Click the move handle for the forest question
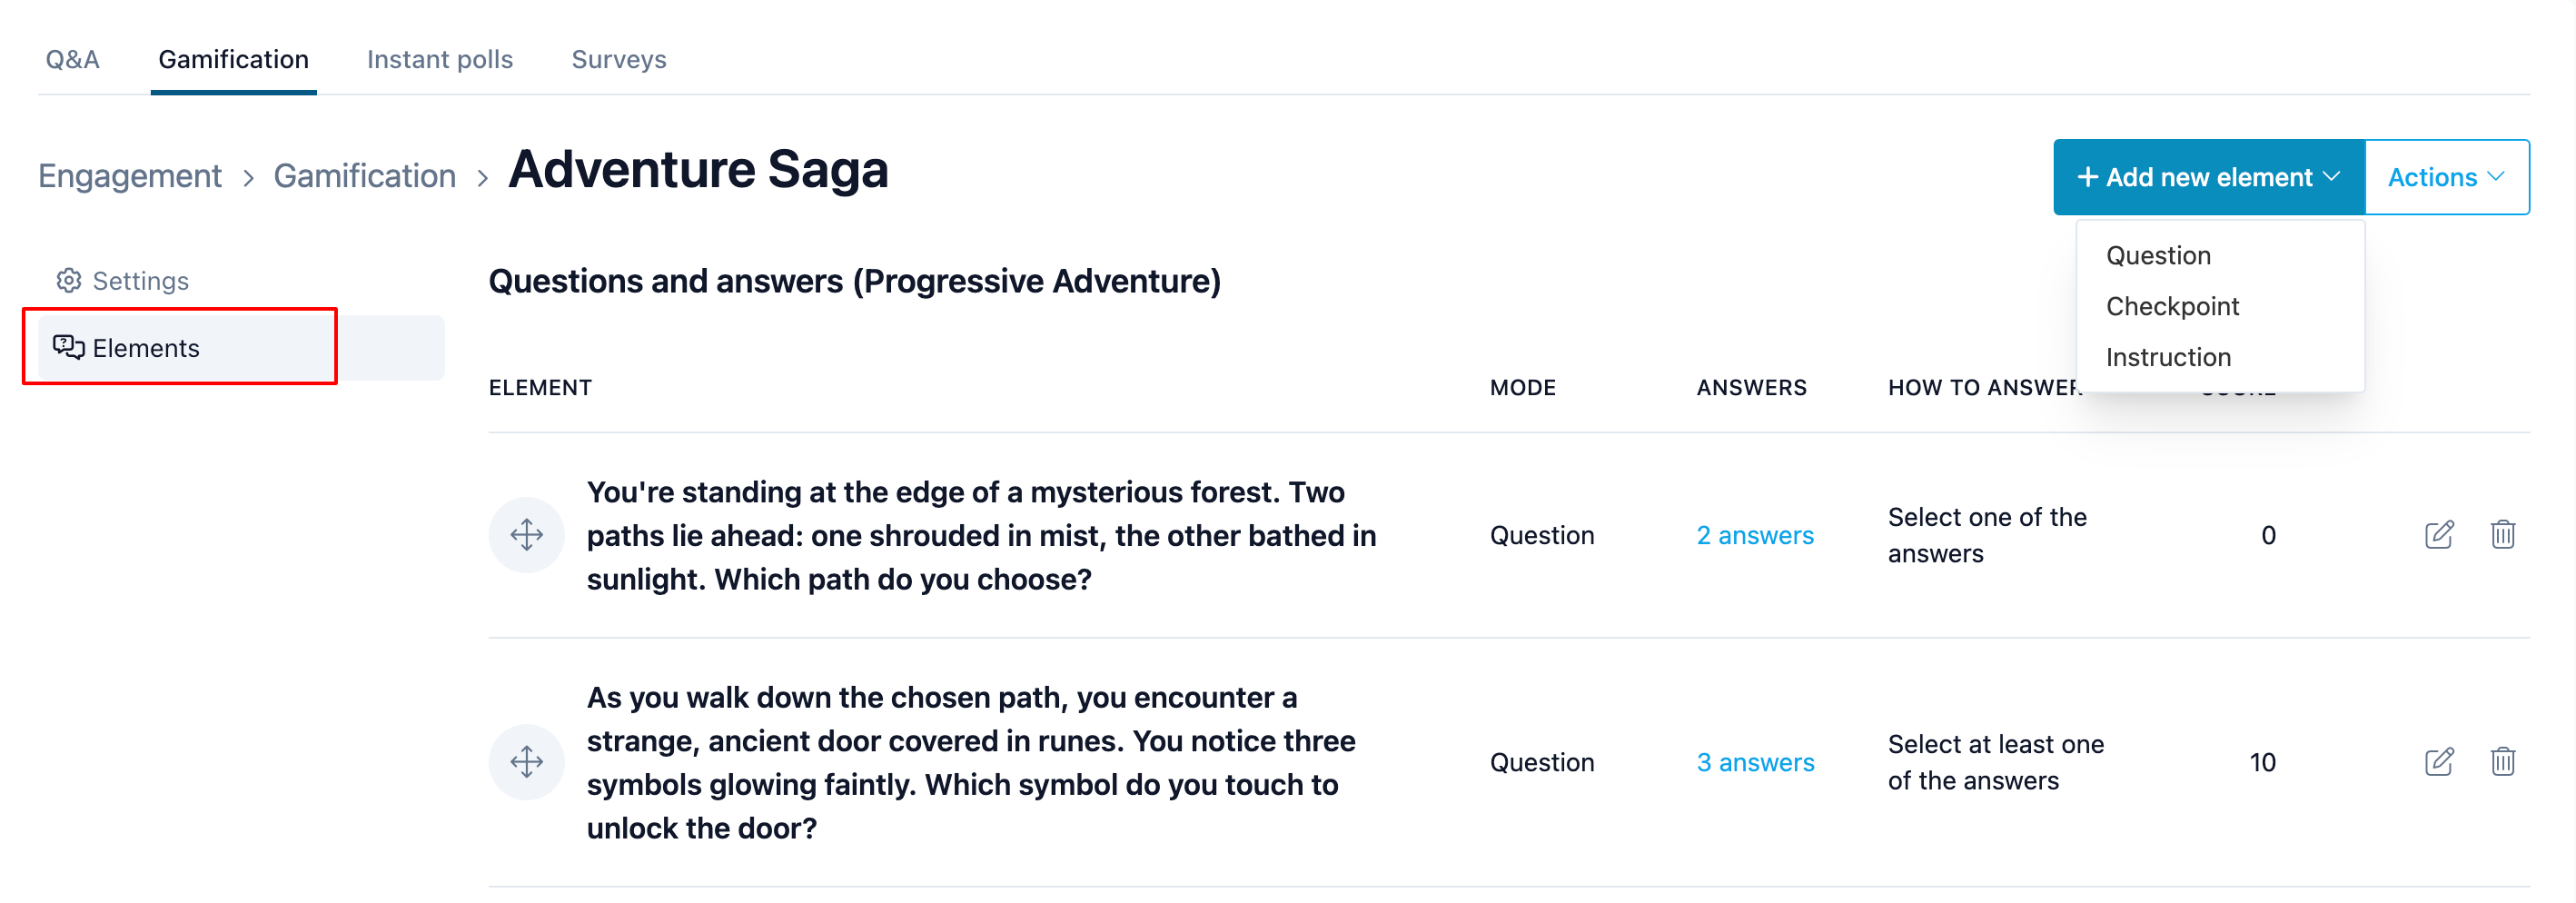This screenshot has width=2576, height=903. [526, 535]
